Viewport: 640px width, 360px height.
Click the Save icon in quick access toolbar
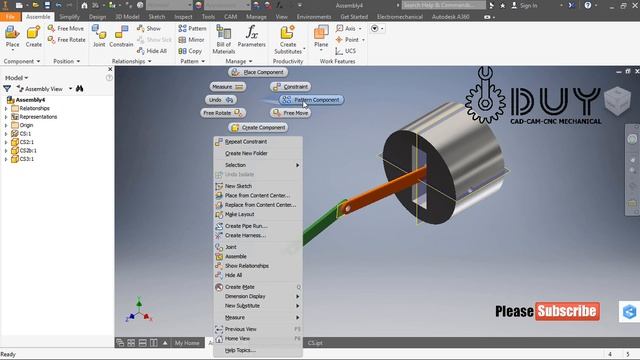click(47, 5)
